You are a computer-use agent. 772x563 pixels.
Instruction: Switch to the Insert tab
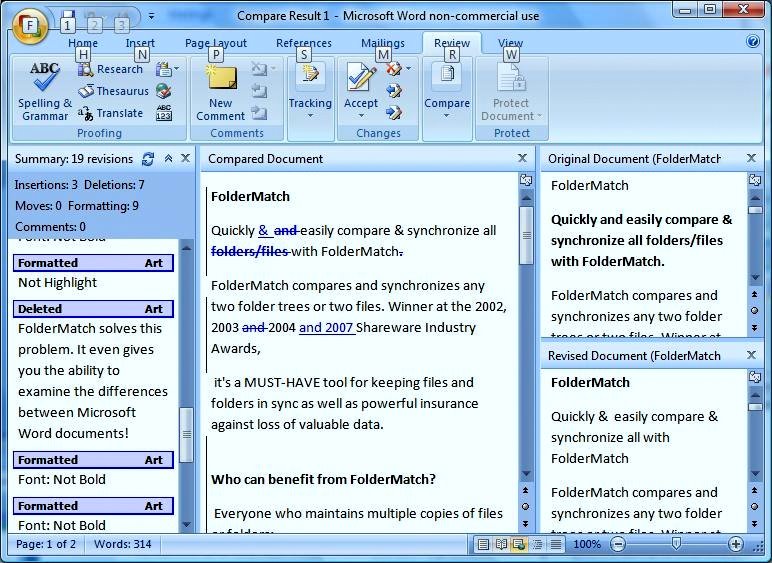(140, 43)
